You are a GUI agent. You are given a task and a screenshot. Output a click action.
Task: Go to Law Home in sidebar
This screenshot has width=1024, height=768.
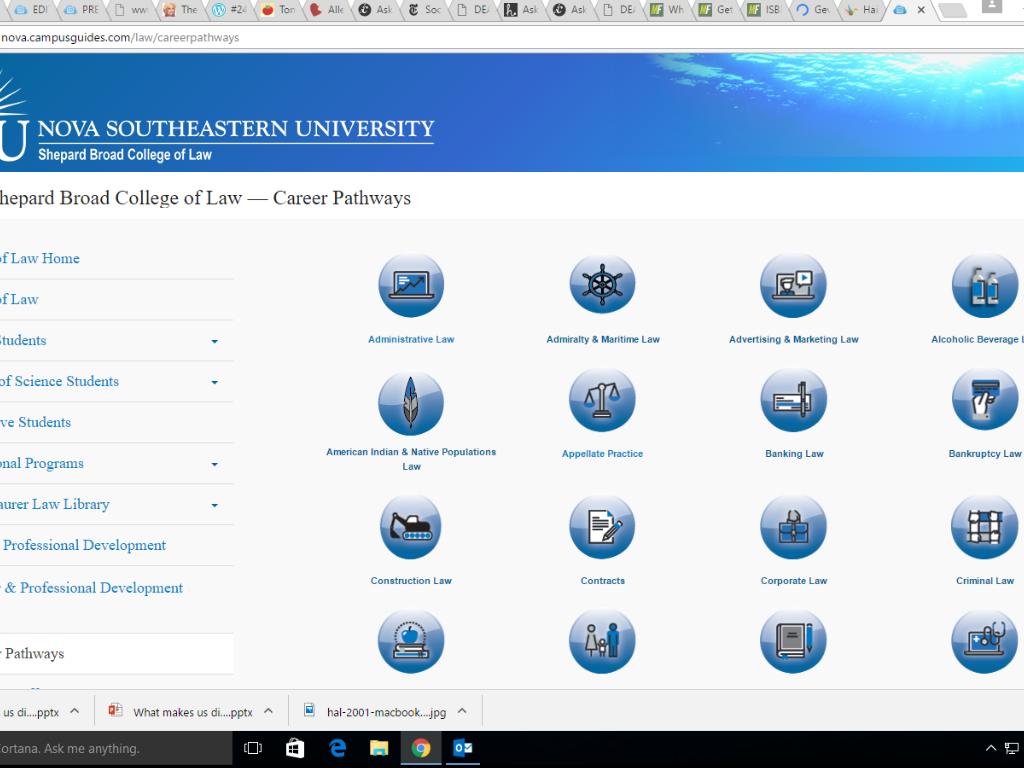pos(40,258)
